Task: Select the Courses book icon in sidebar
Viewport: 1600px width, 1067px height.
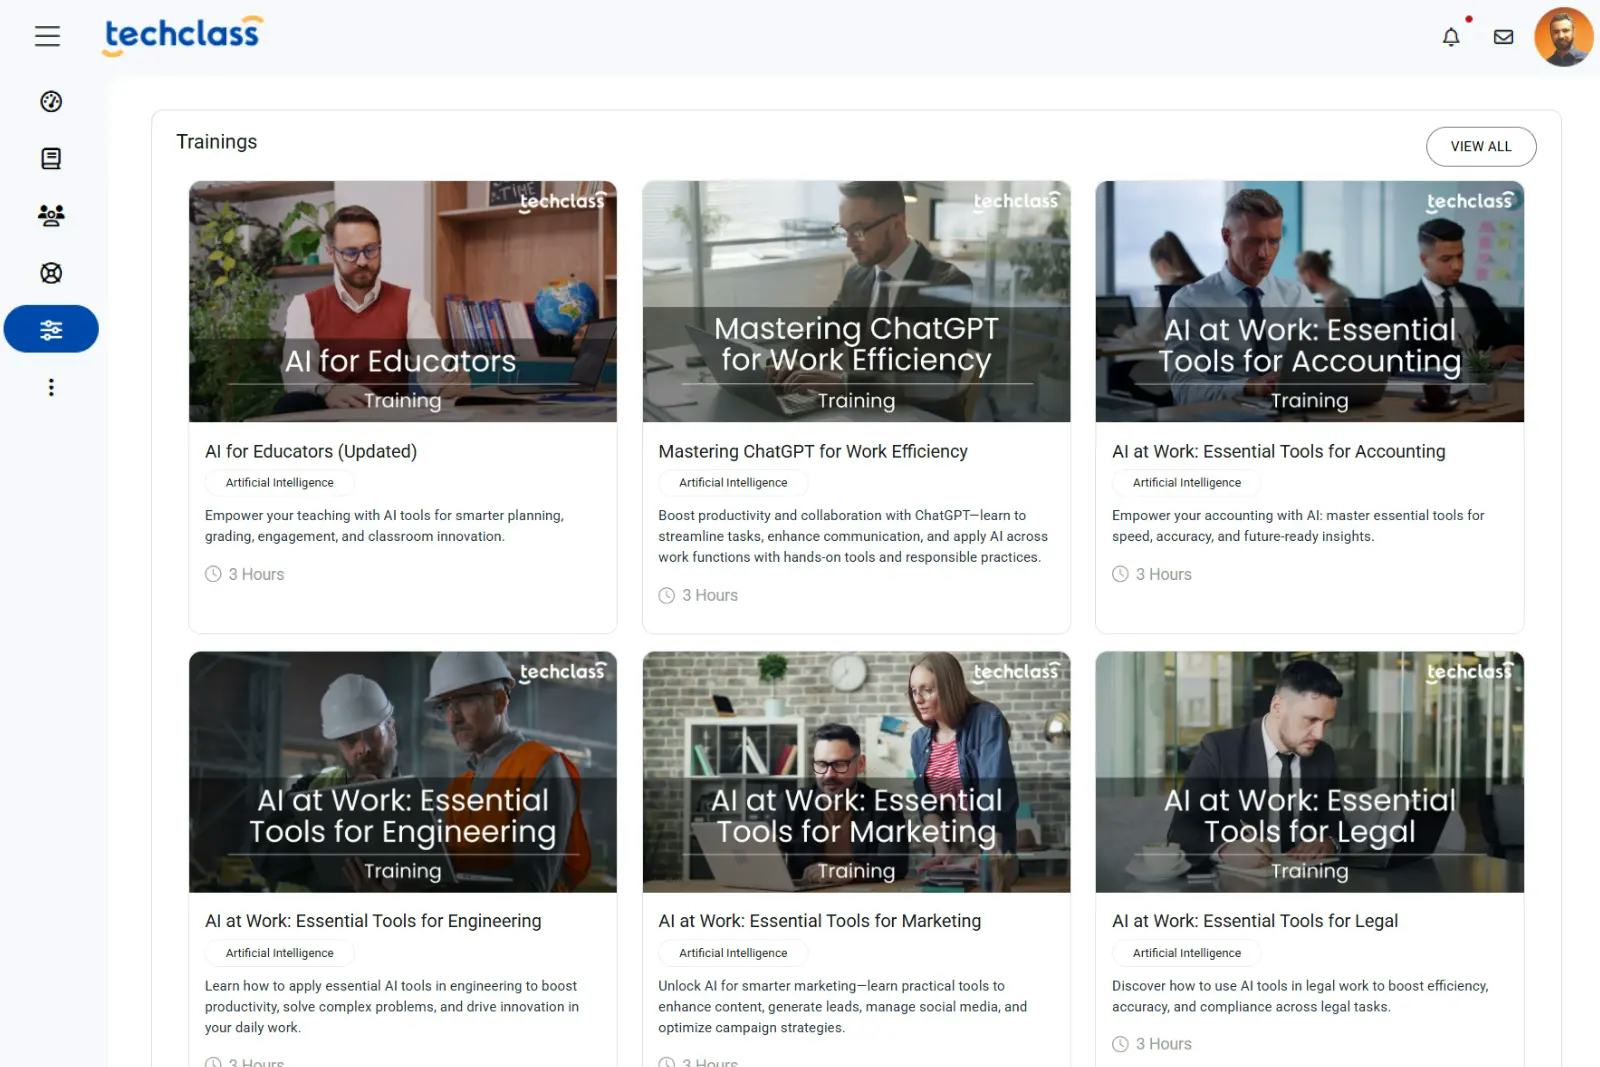Action: tap(50, 158)
